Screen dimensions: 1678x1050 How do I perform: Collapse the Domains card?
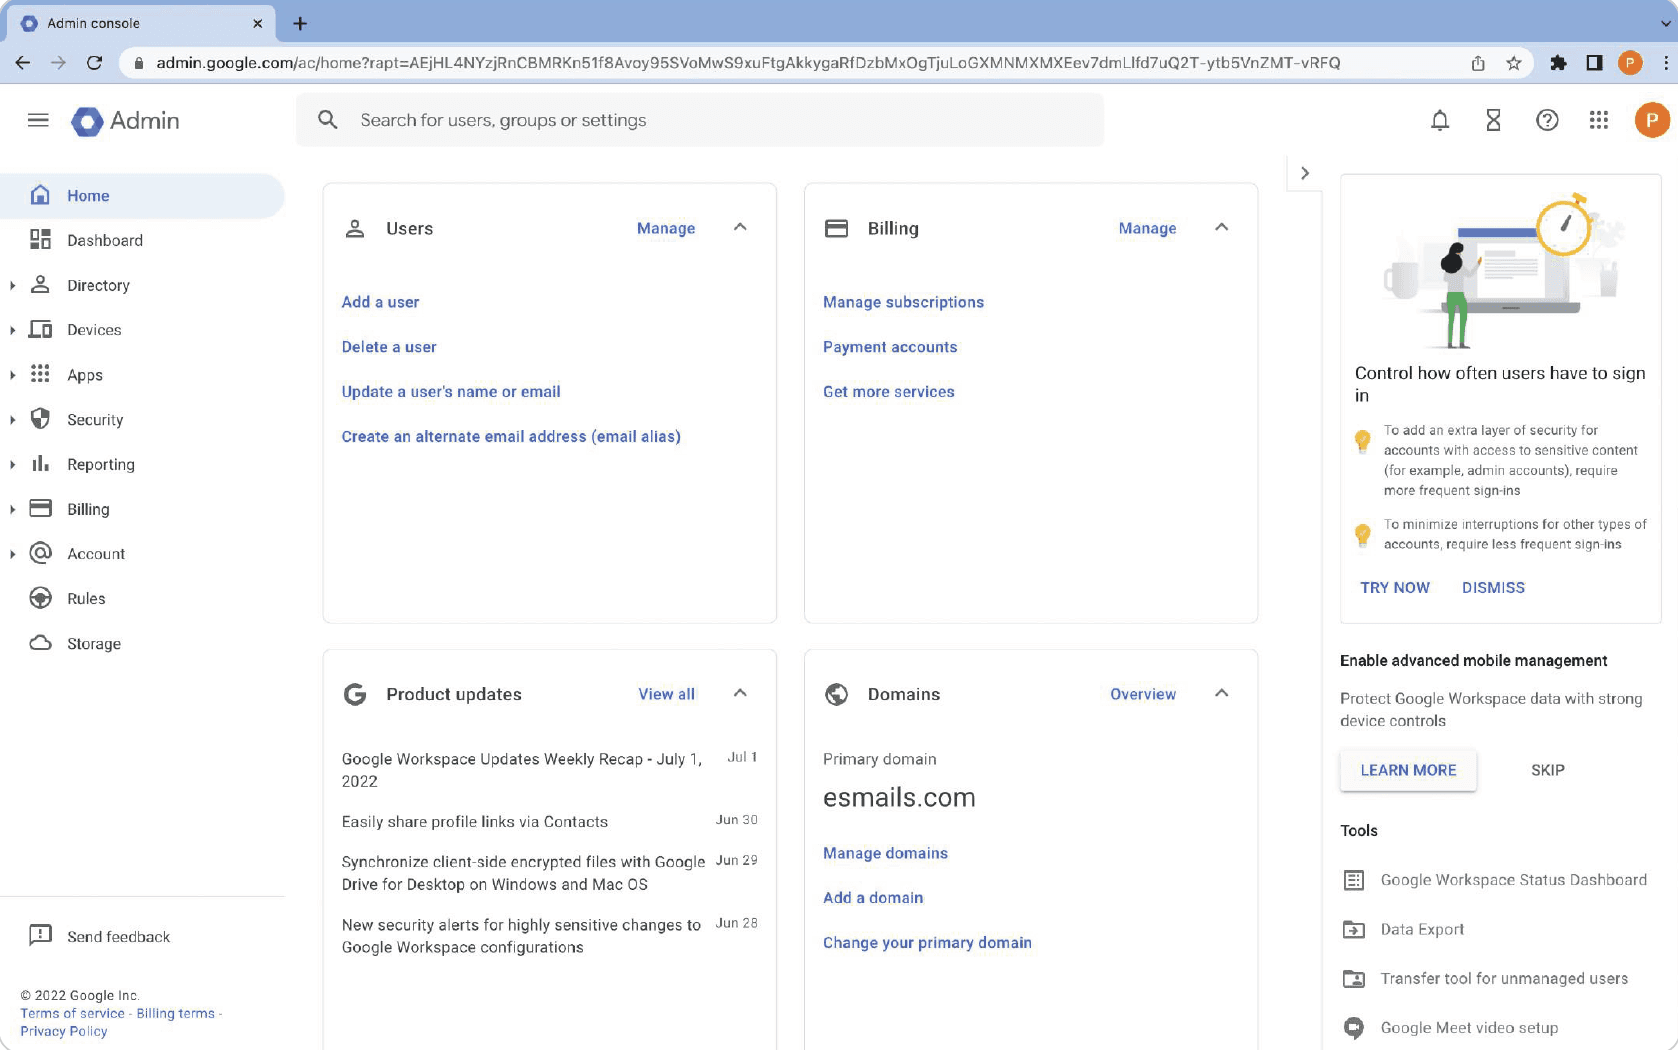[1221, 693]
